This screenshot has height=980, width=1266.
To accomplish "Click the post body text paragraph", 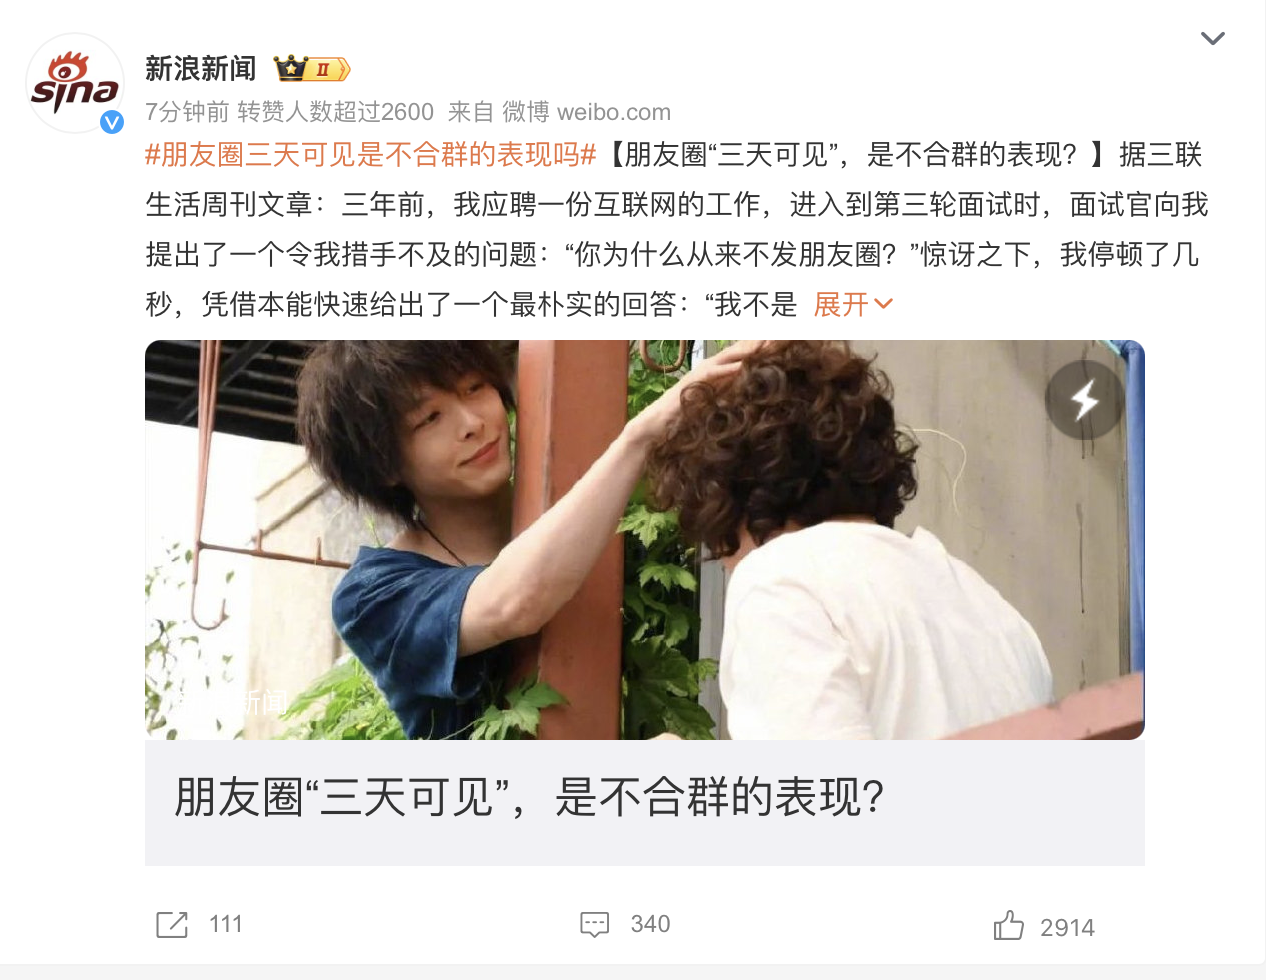I will tap(677, 229).
